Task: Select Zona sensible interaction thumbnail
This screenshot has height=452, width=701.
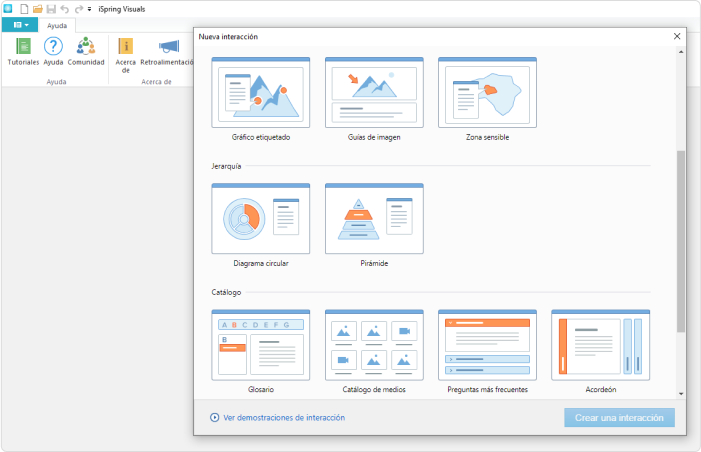Action: pyautogui.click(x=487, y=93)
